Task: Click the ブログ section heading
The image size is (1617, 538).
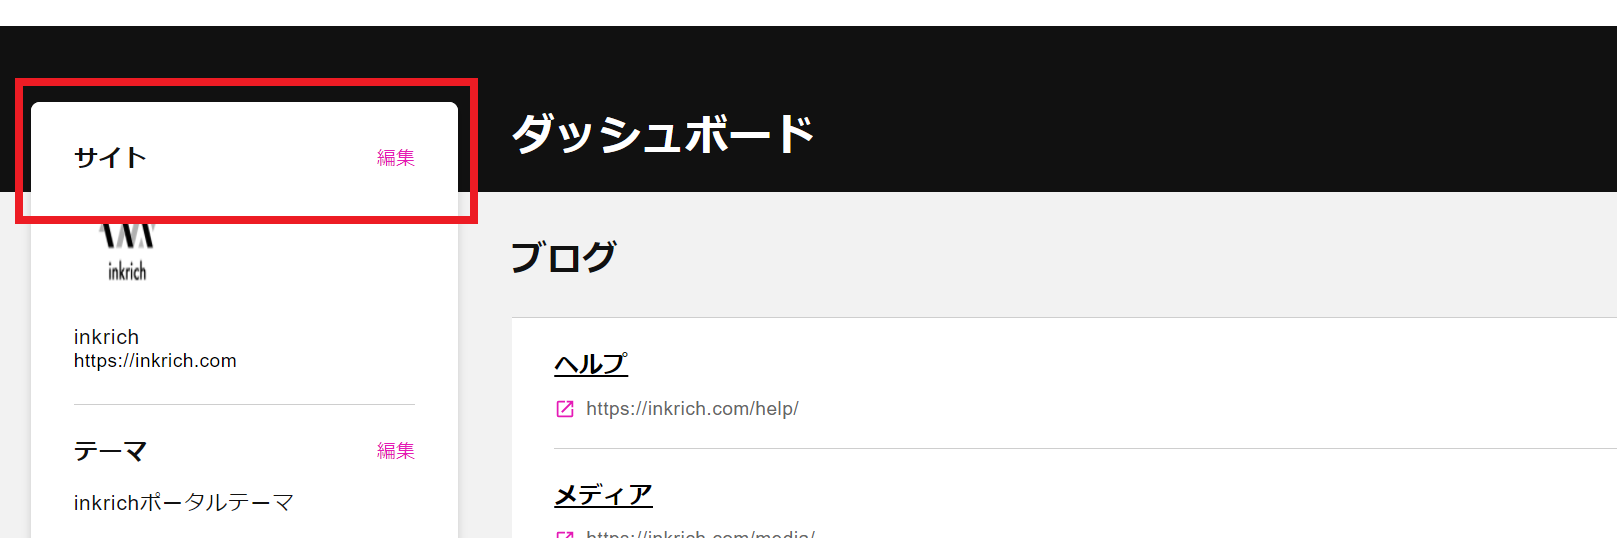Action: coord(563,257)
